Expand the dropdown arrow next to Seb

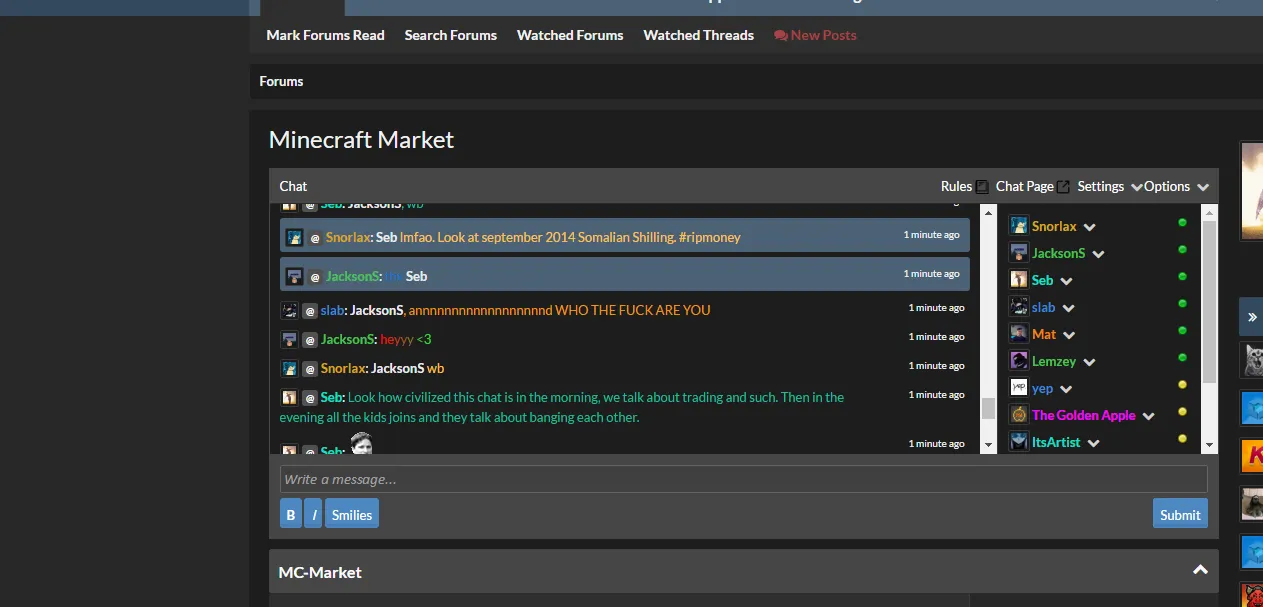1066,282
